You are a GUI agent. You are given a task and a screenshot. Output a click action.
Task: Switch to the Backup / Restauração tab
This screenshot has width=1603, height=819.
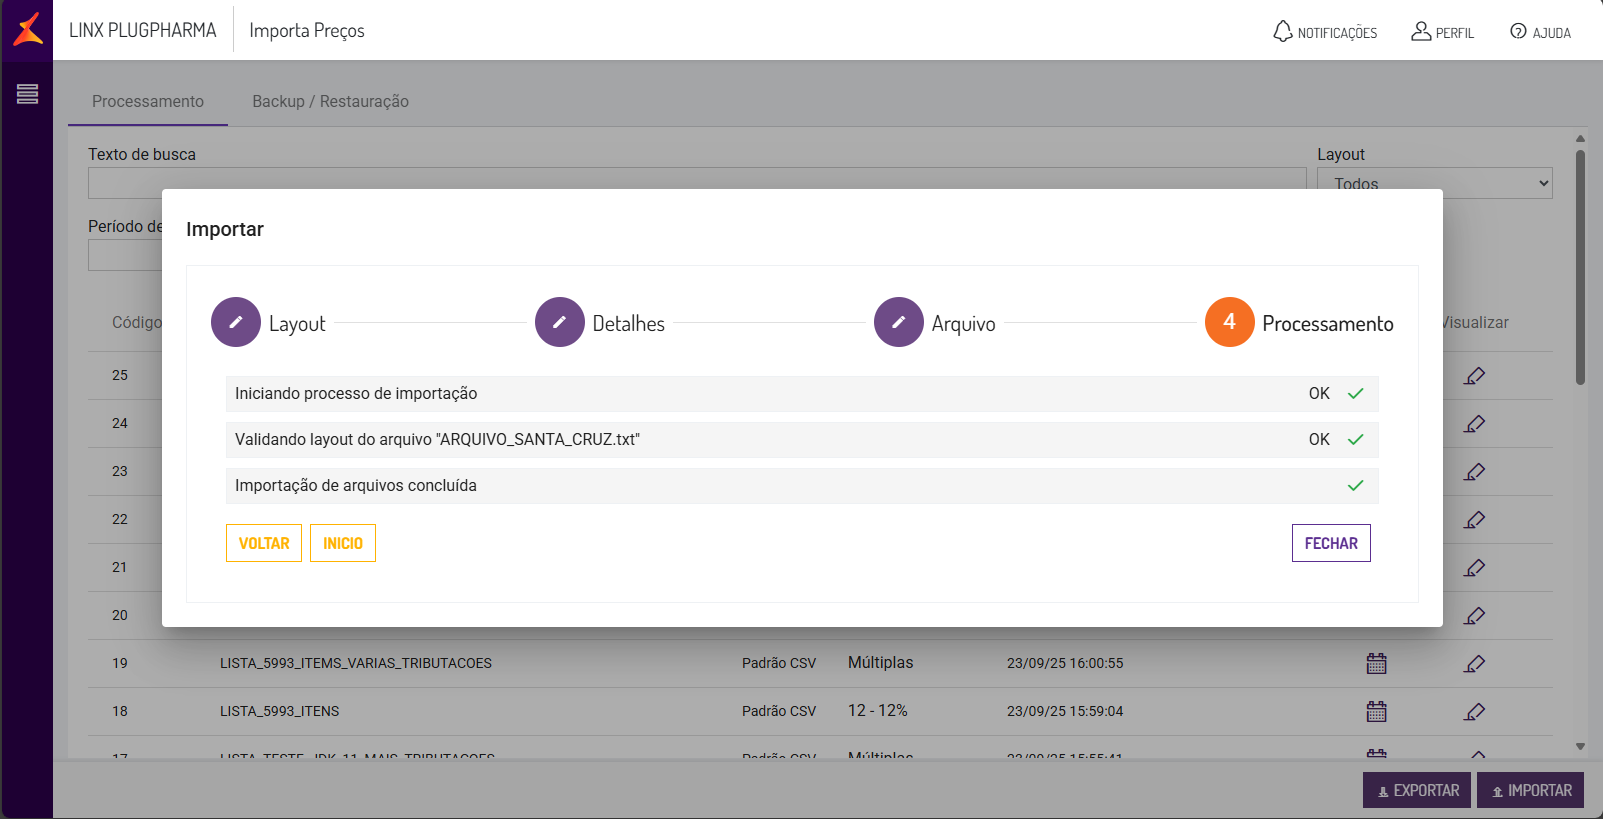click(x=330, y=101)
